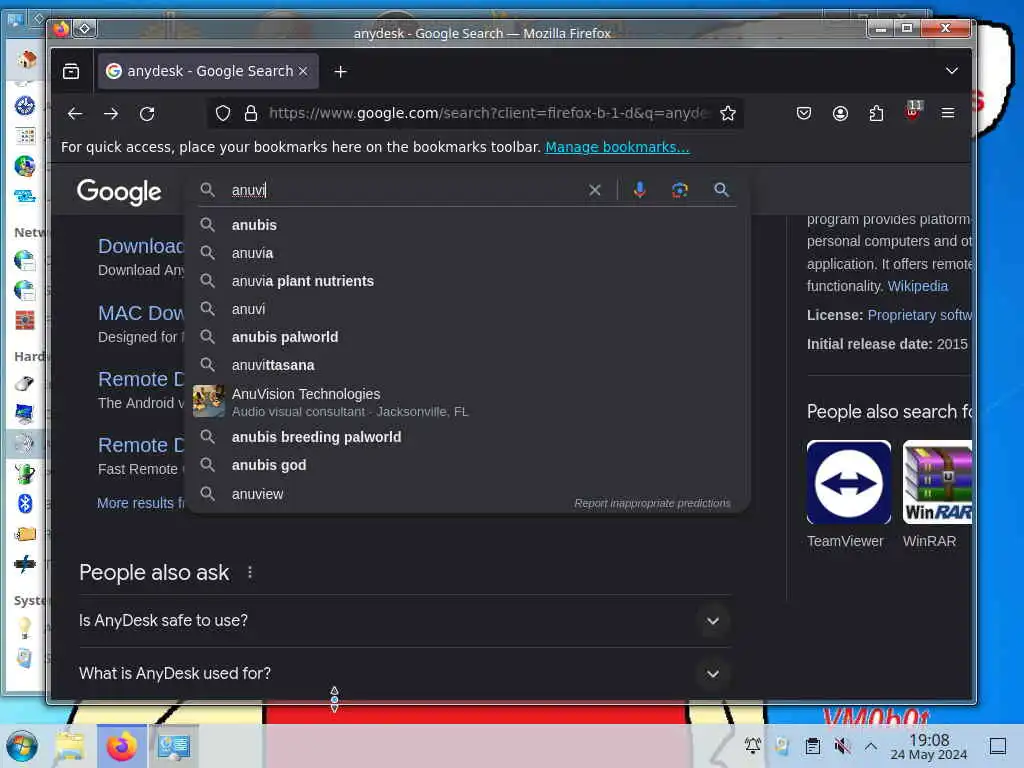Open a new tab with plus button
Screen dimensions: 1024x768
[x=340, y=71]
